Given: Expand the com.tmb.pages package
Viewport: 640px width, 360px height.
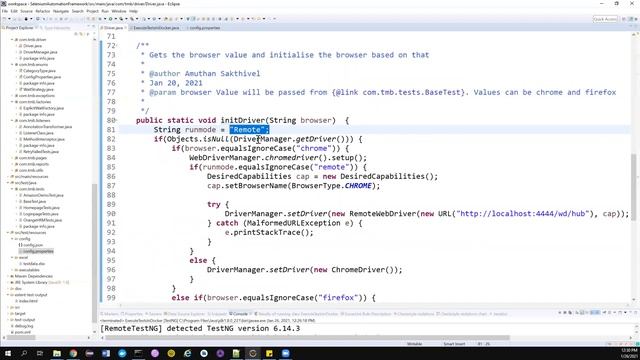Looking at the screenshot, I should coord(12,158).
